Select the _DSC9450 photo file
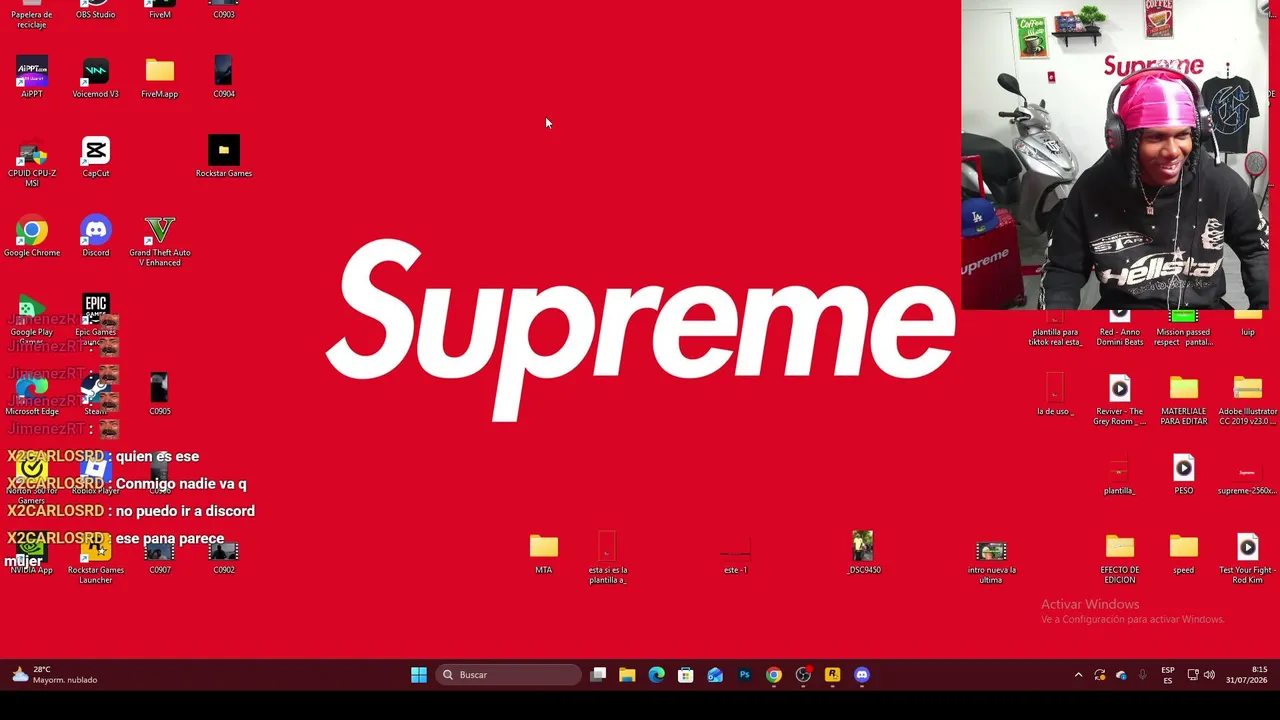 pos(864,553)
